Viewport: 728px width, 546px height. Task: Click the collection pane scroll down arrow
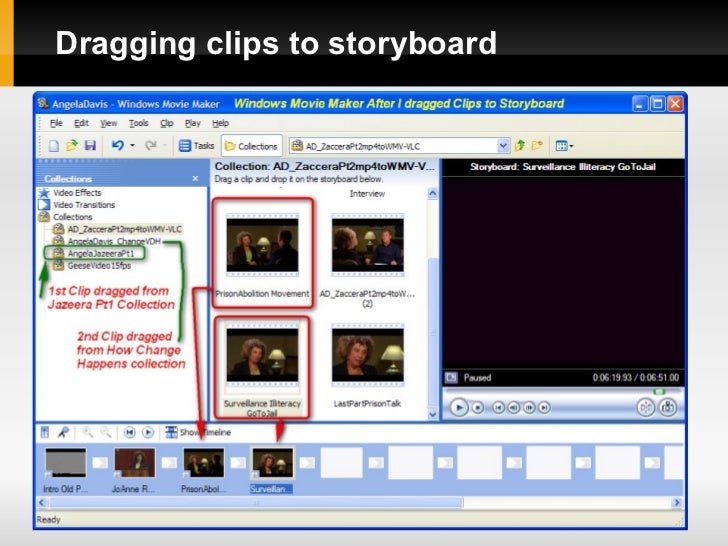pyautogui.click(x=433, y=415)
